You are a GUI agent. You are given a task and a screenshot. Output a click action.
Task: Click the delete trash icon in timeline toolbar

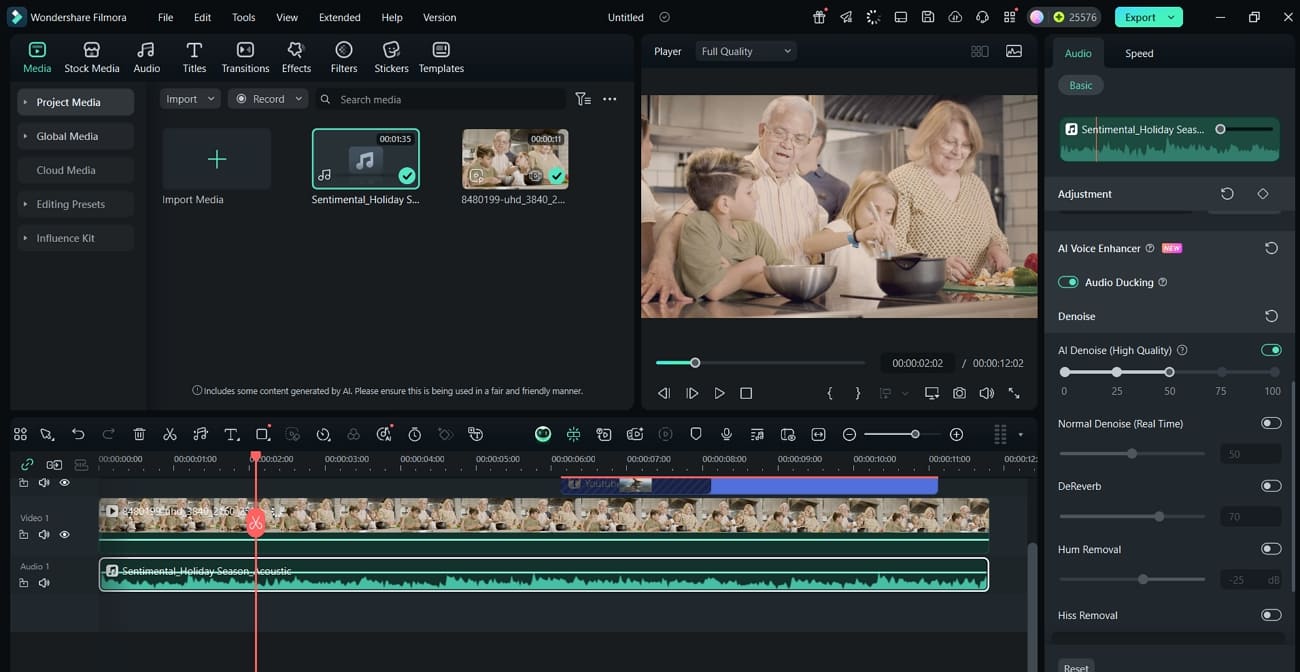(x=139, y=434)
